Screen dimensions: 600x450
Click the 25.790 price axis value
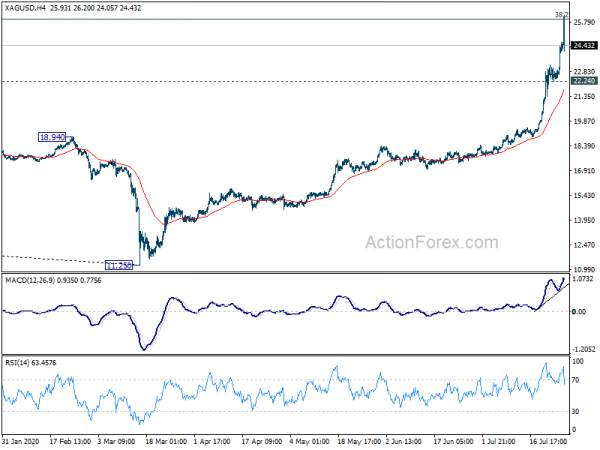584,22
